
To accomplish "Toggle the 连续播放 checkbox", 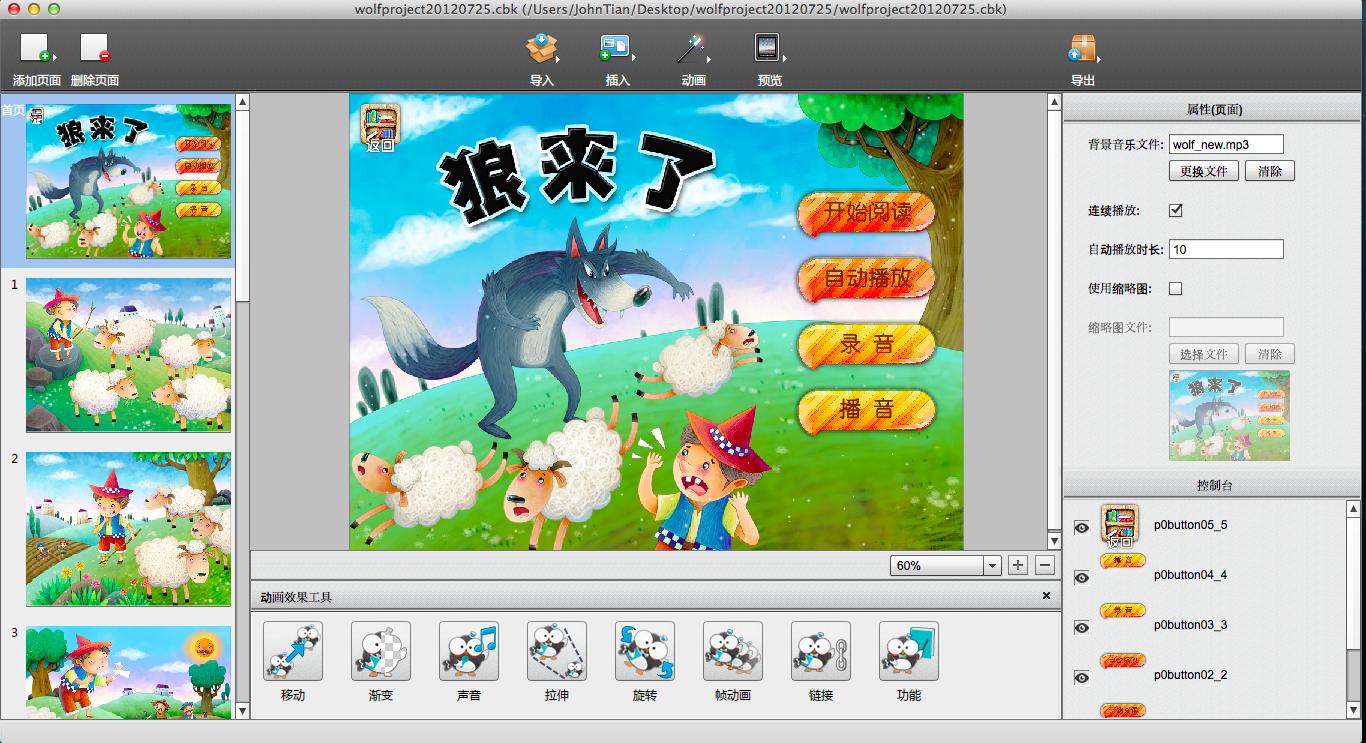I will tap(1176, 210).
